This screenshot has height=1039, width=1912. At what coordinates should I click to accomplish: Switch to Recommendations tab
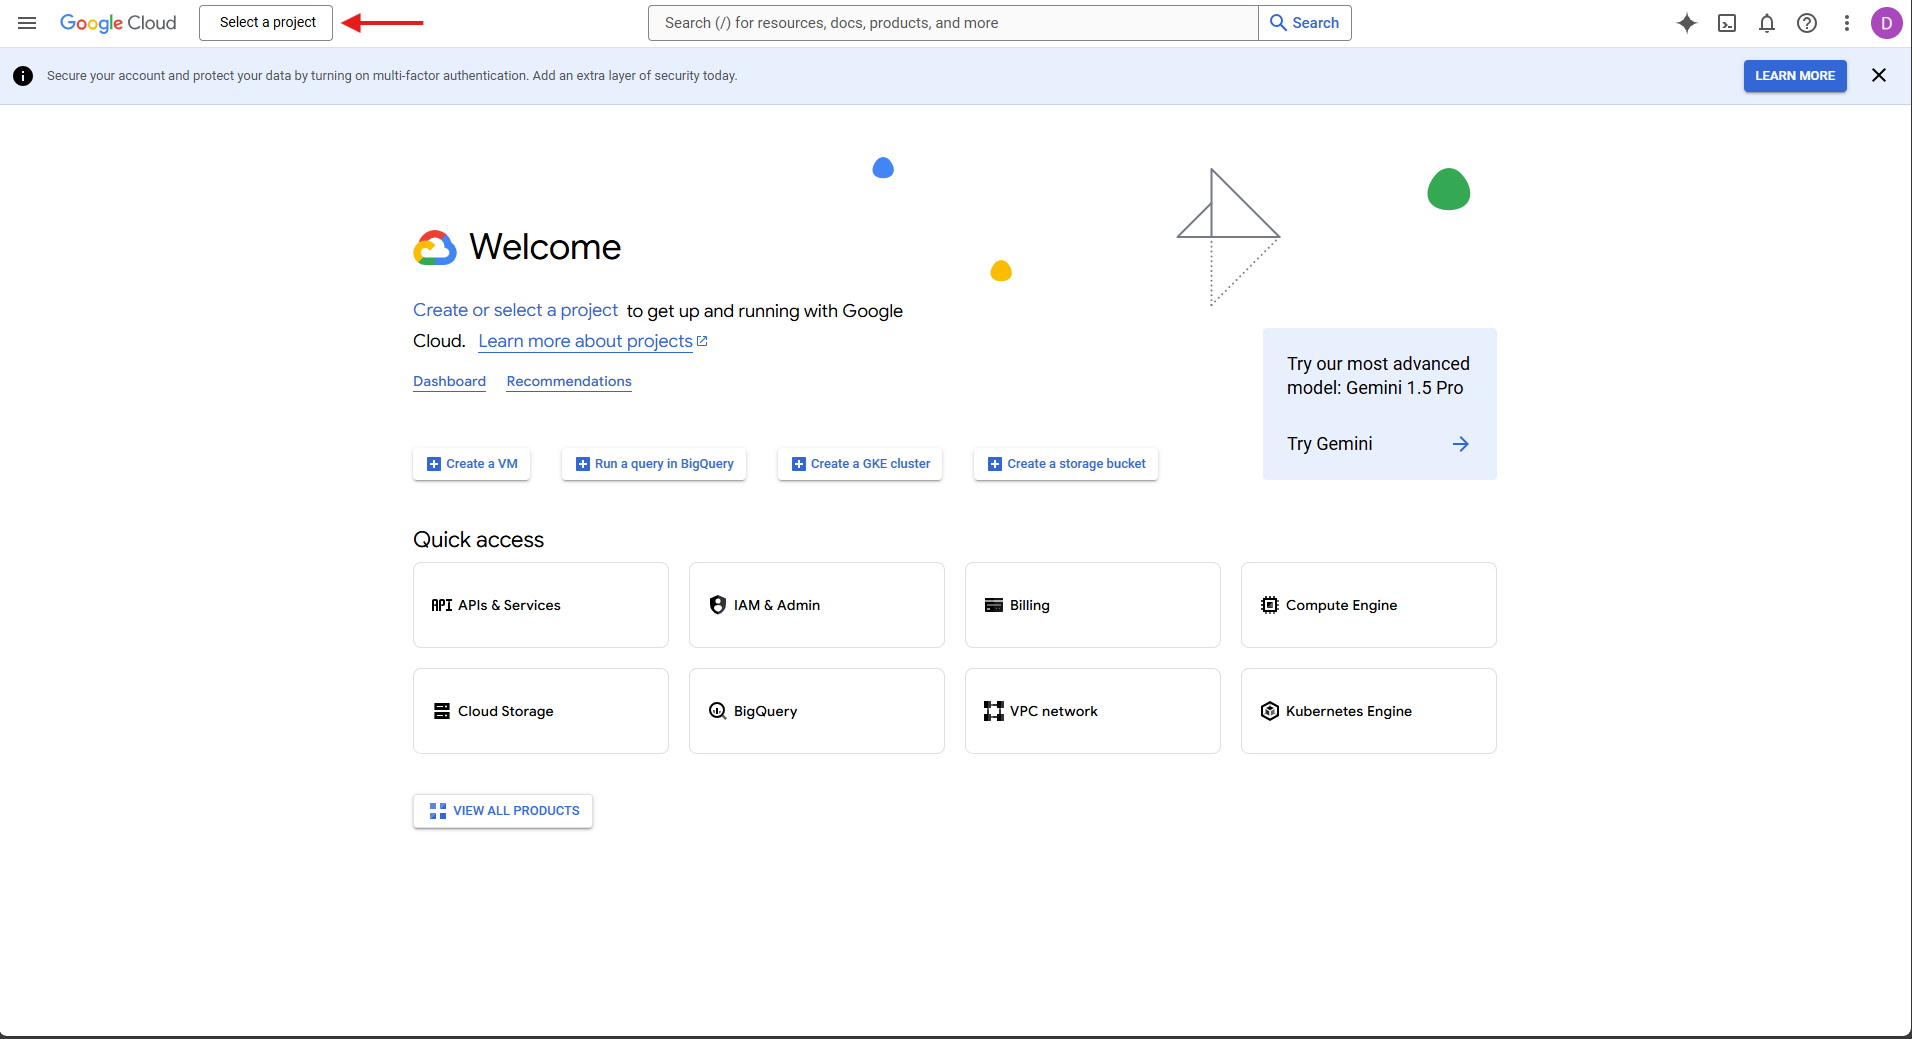point(569,381)
